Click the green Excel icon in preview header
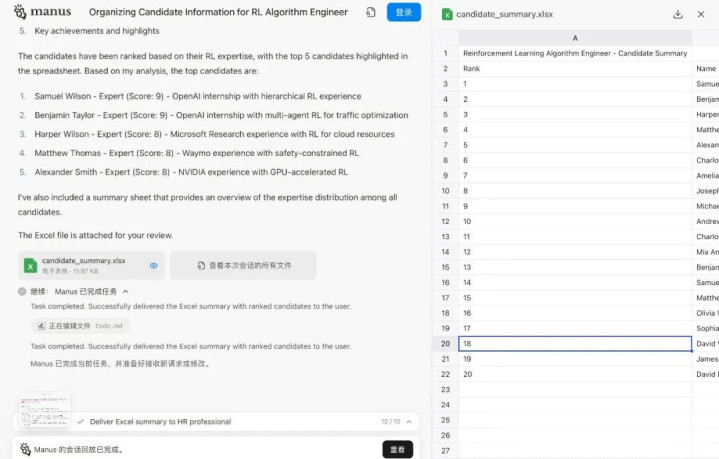The height and width of the screenshot is (459, 719). point(447,15)
